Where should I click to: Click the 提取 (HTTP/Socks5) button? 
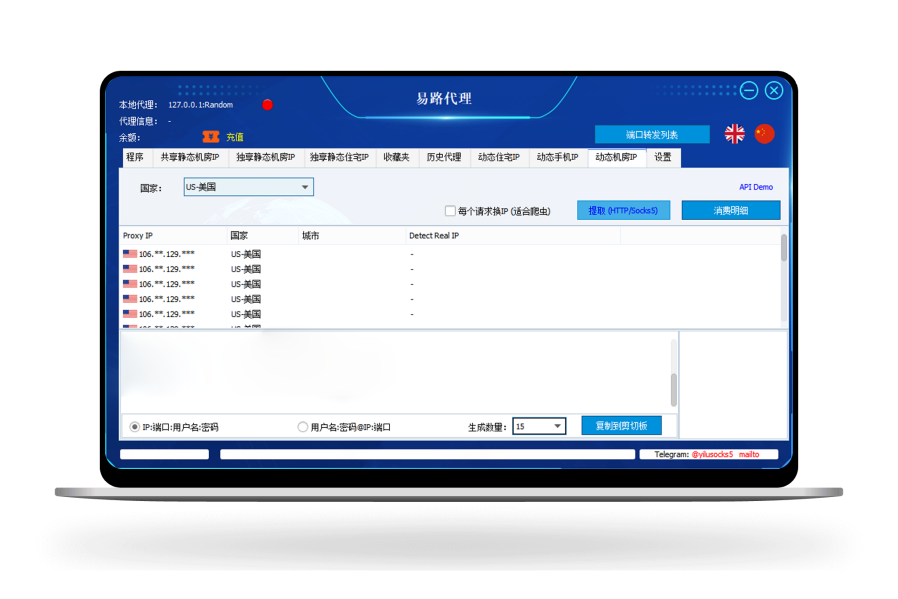pos(623,210)
